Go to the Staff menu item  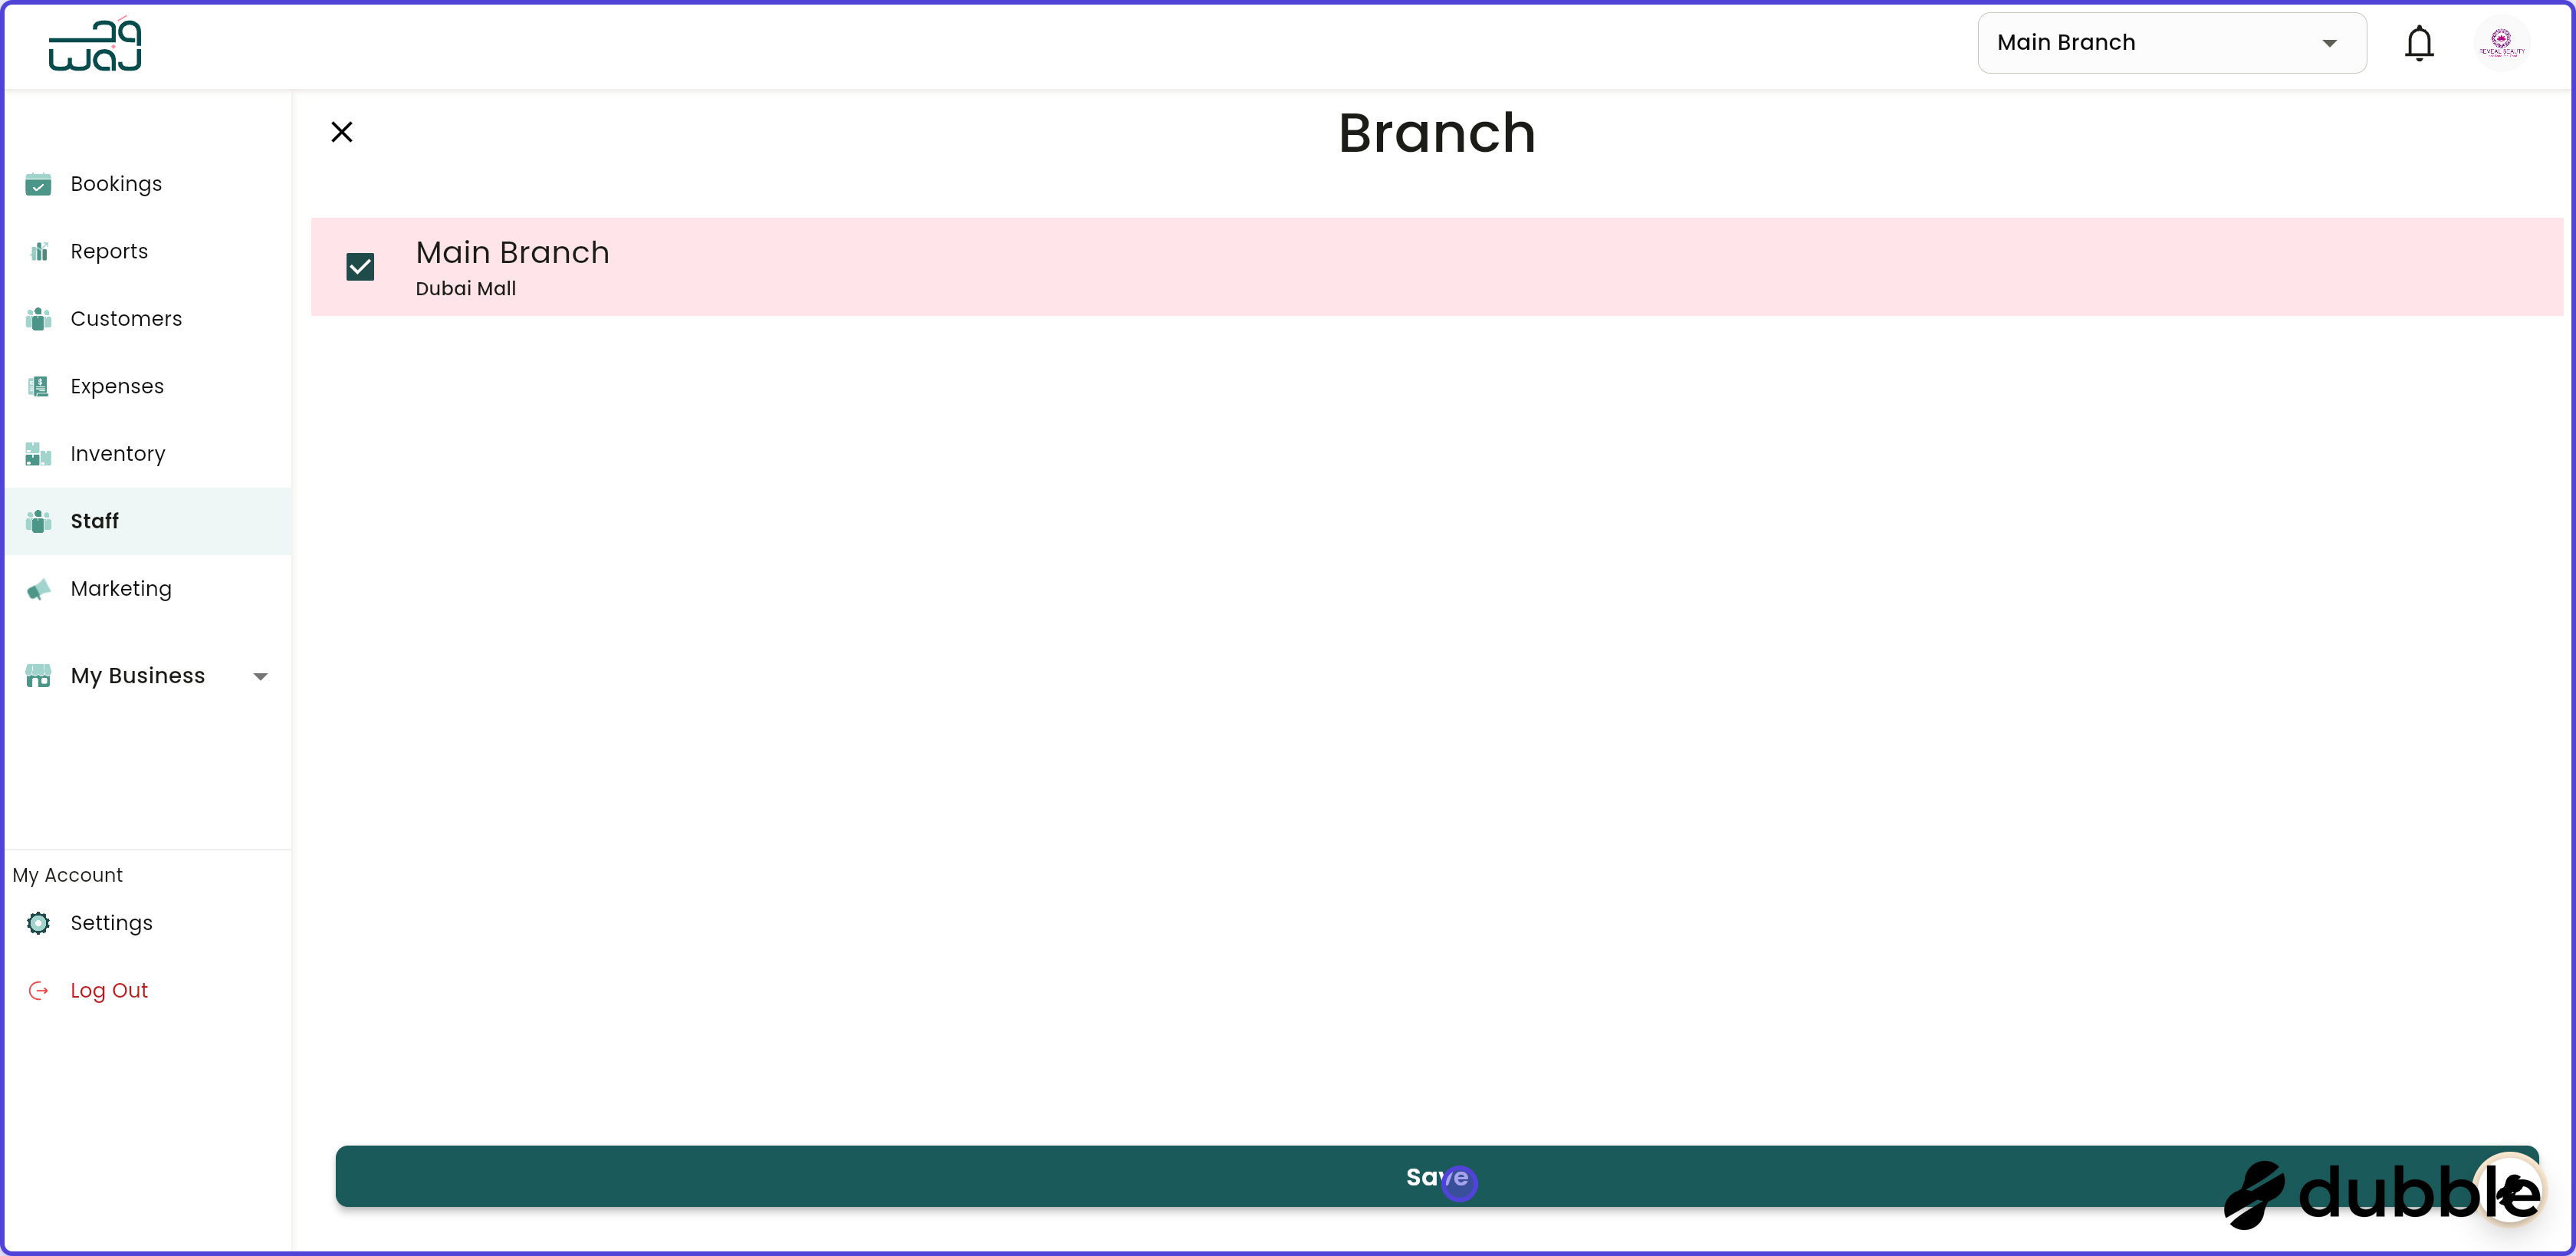(x=95, y=521)
